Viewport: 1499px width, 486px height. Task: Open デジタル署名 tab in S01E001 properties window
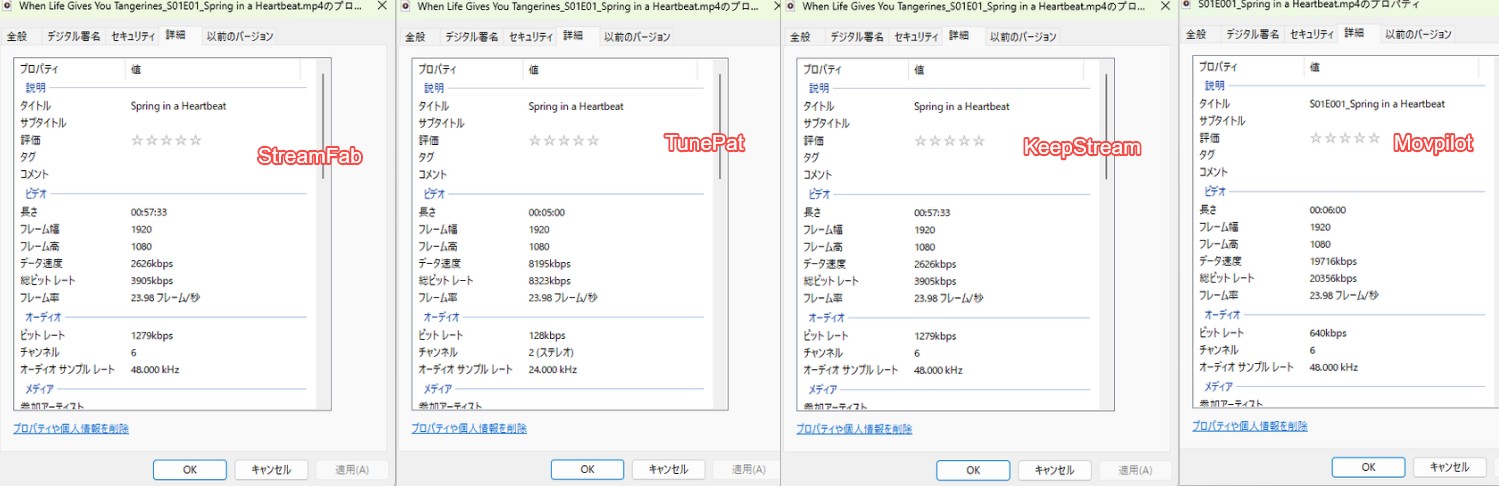tap(1253, 34)
